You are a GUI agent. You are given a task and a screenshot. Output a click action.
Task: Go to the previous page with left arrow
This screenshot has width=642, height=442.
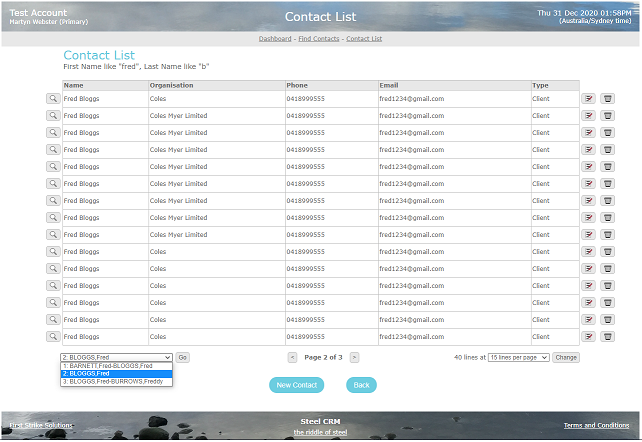click(x=292, y=357)
